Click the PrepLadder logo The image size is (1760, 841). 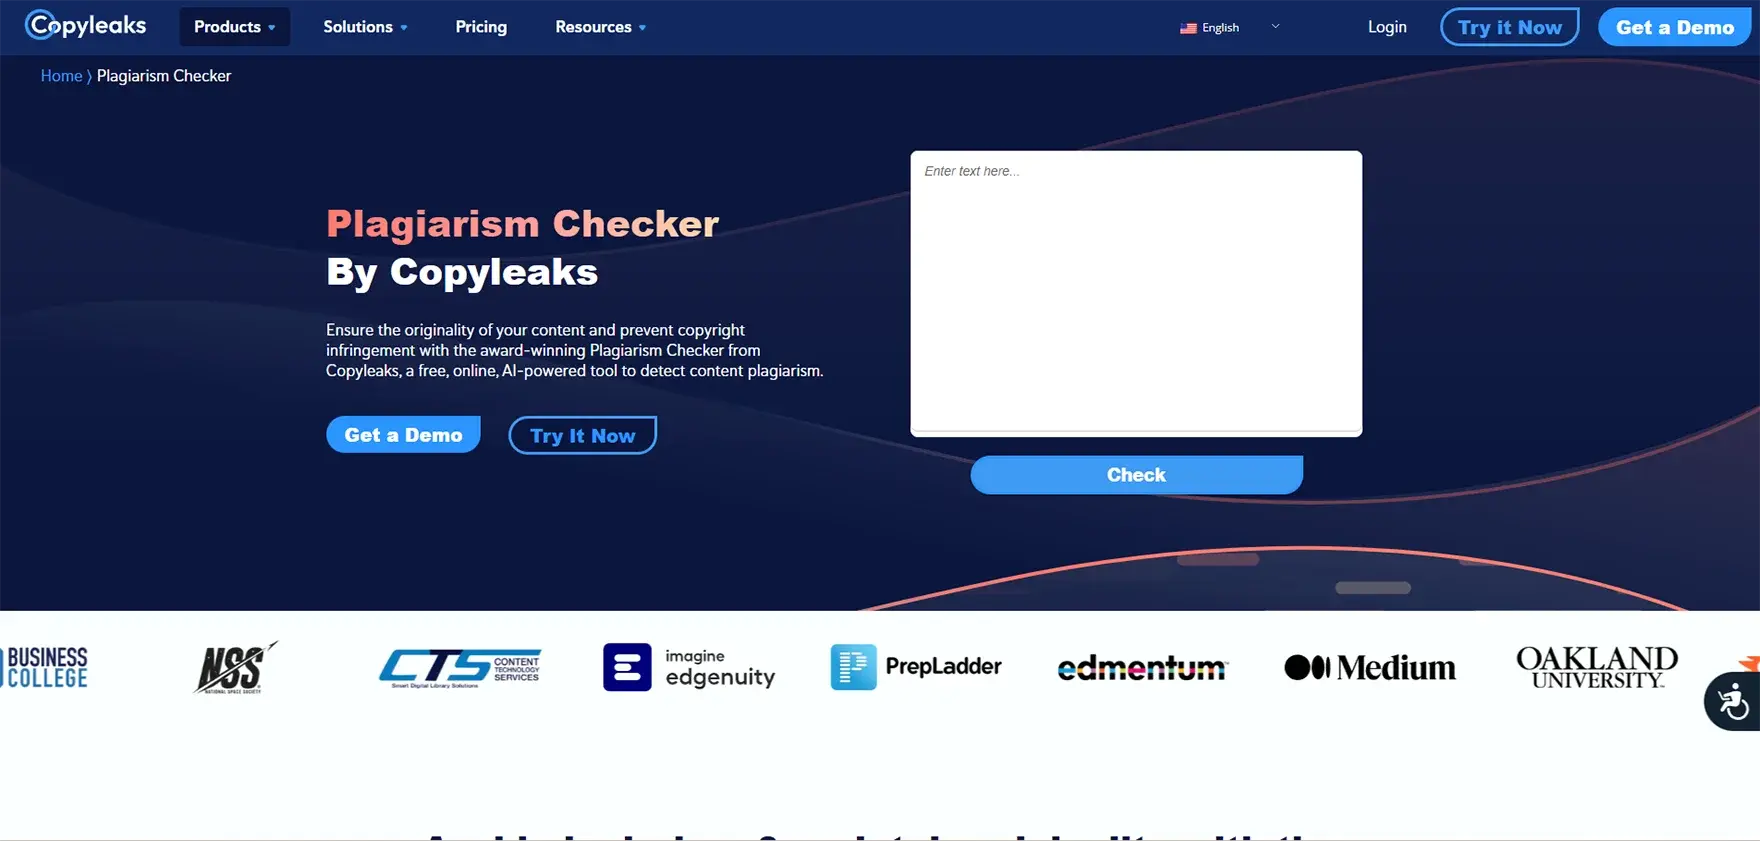pyautogui.click(x=916, y=667)
